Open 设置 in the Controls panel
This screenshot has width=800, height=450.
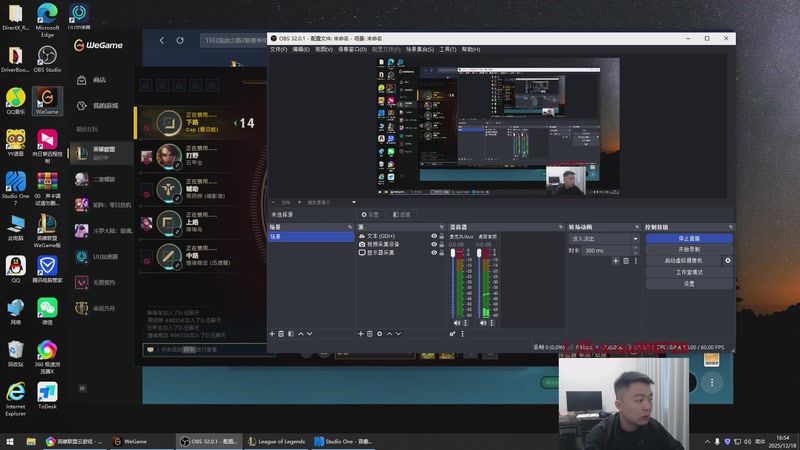click(689, 284)
